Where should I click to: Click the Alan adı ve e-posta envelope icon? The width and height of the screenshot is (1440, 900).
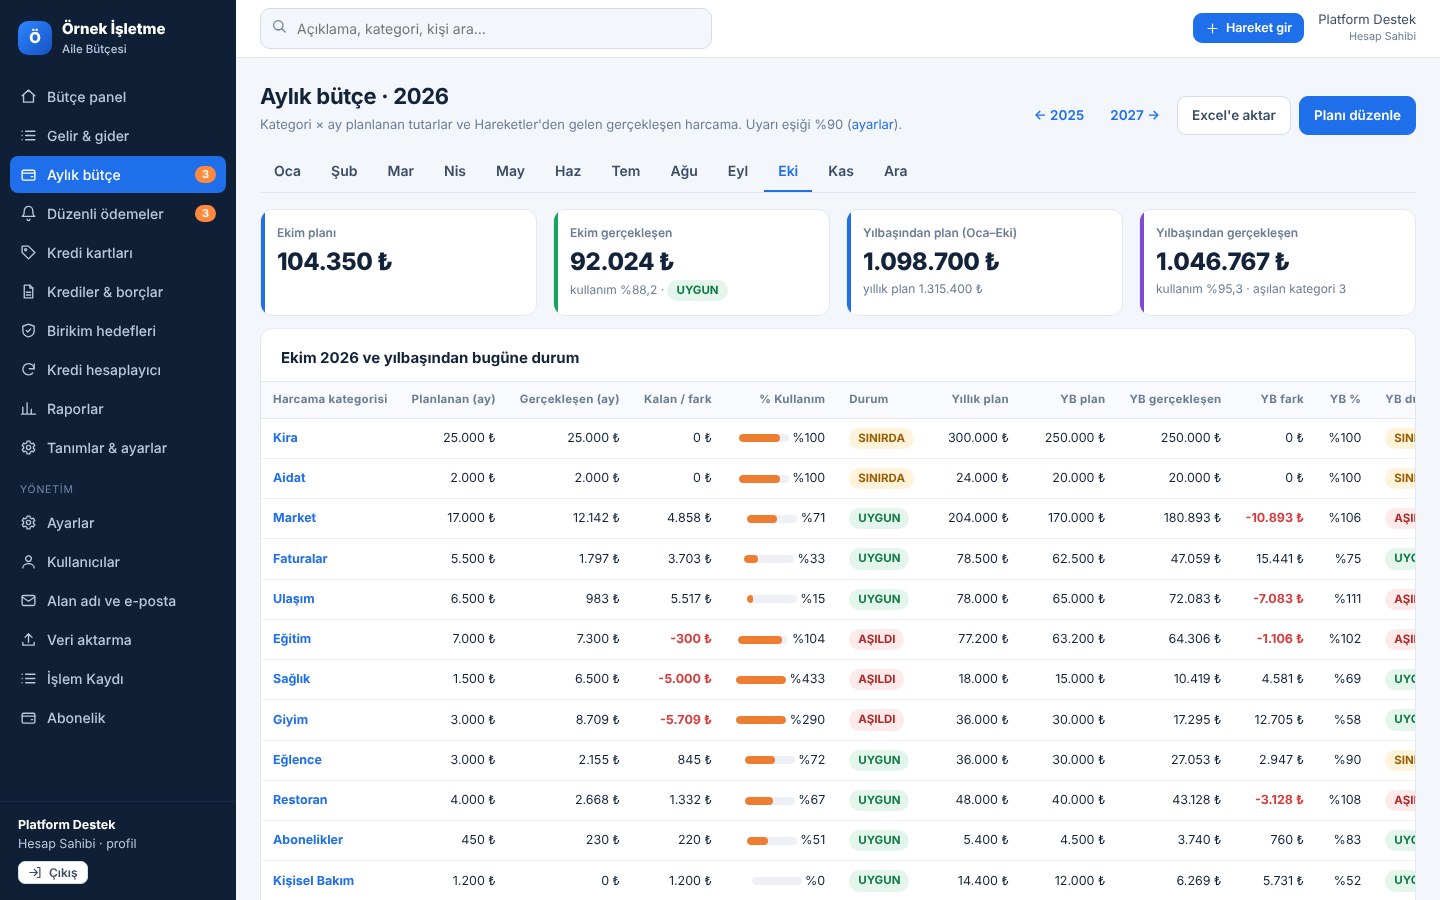29,601
